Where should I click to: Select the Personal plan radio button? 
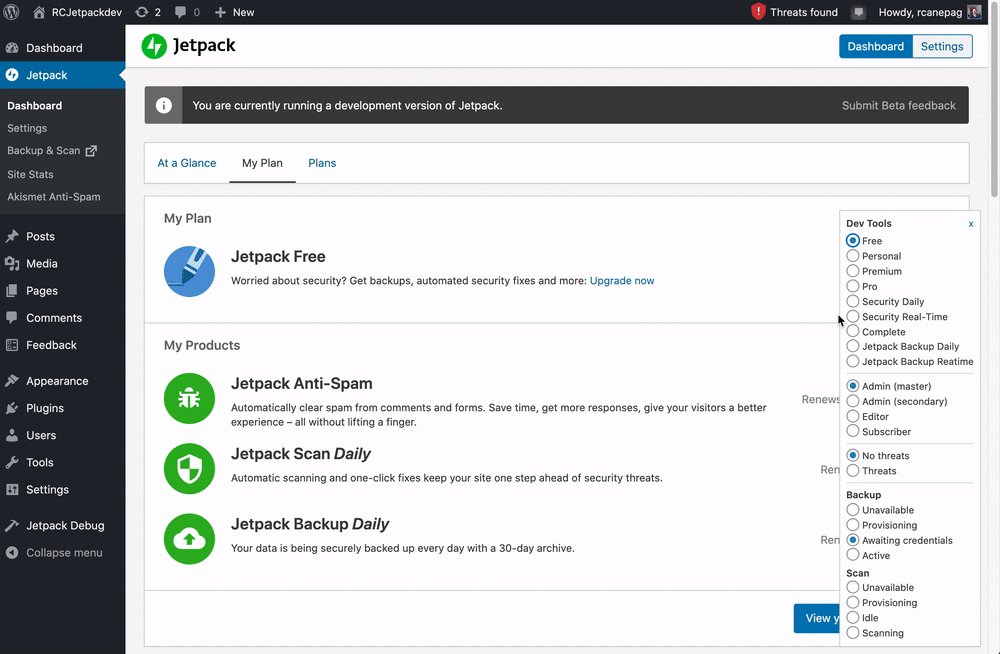tap(853, 256)
